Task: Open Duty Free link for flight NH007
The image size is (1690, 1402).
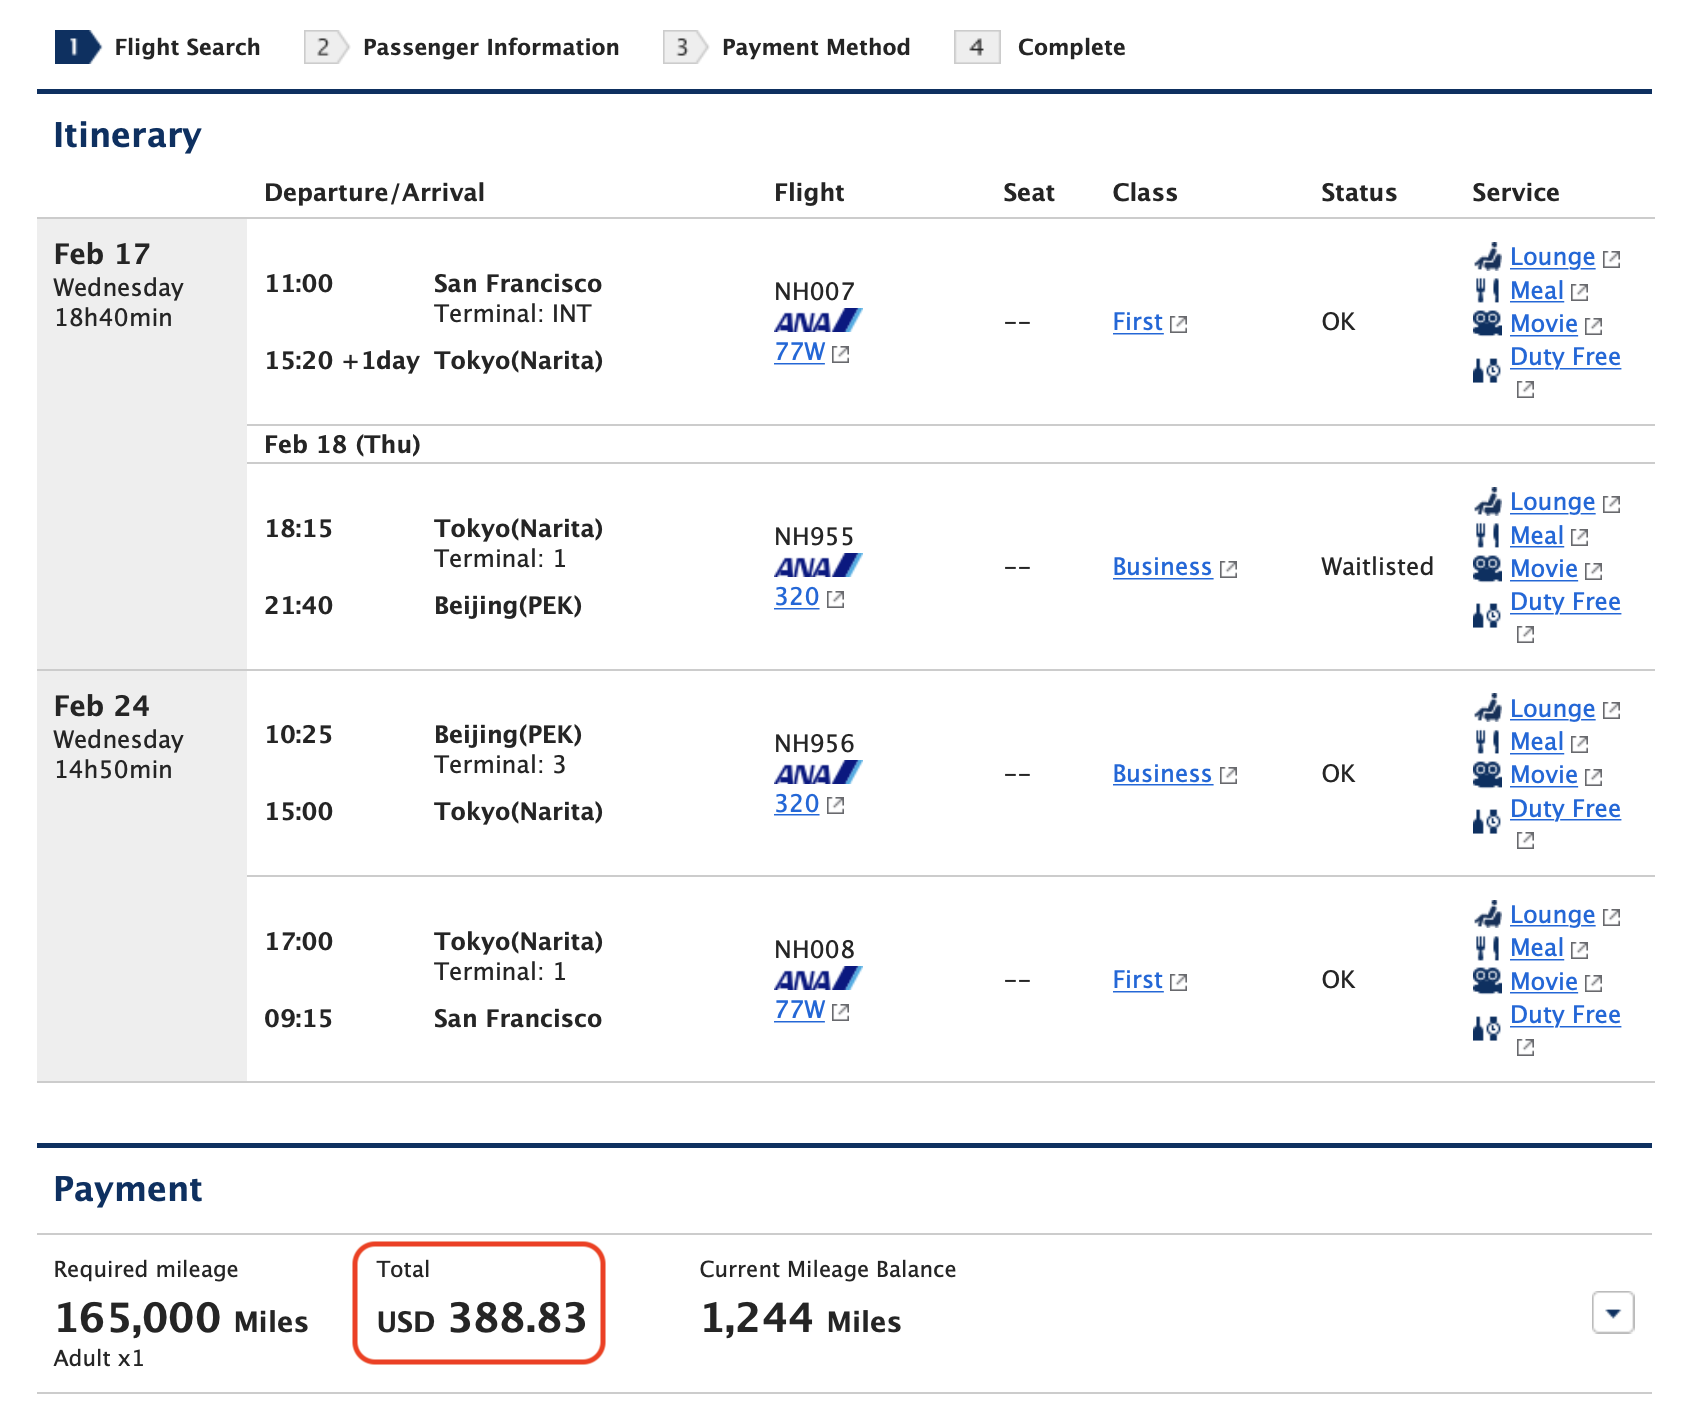Action: (x=1565, y=357)
